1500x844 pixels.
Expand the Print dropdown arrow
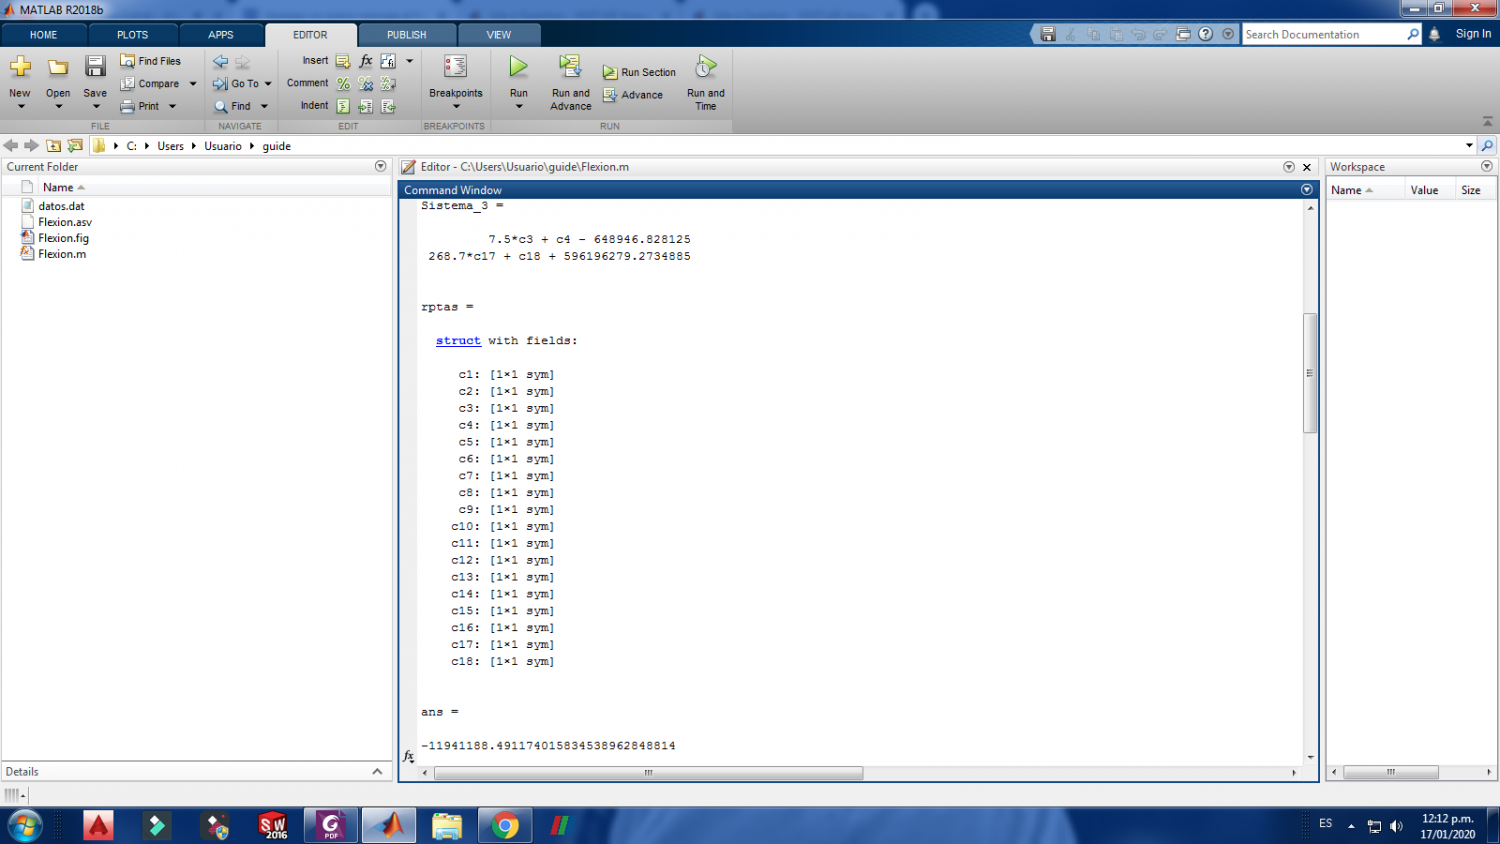tap(172, 106)
